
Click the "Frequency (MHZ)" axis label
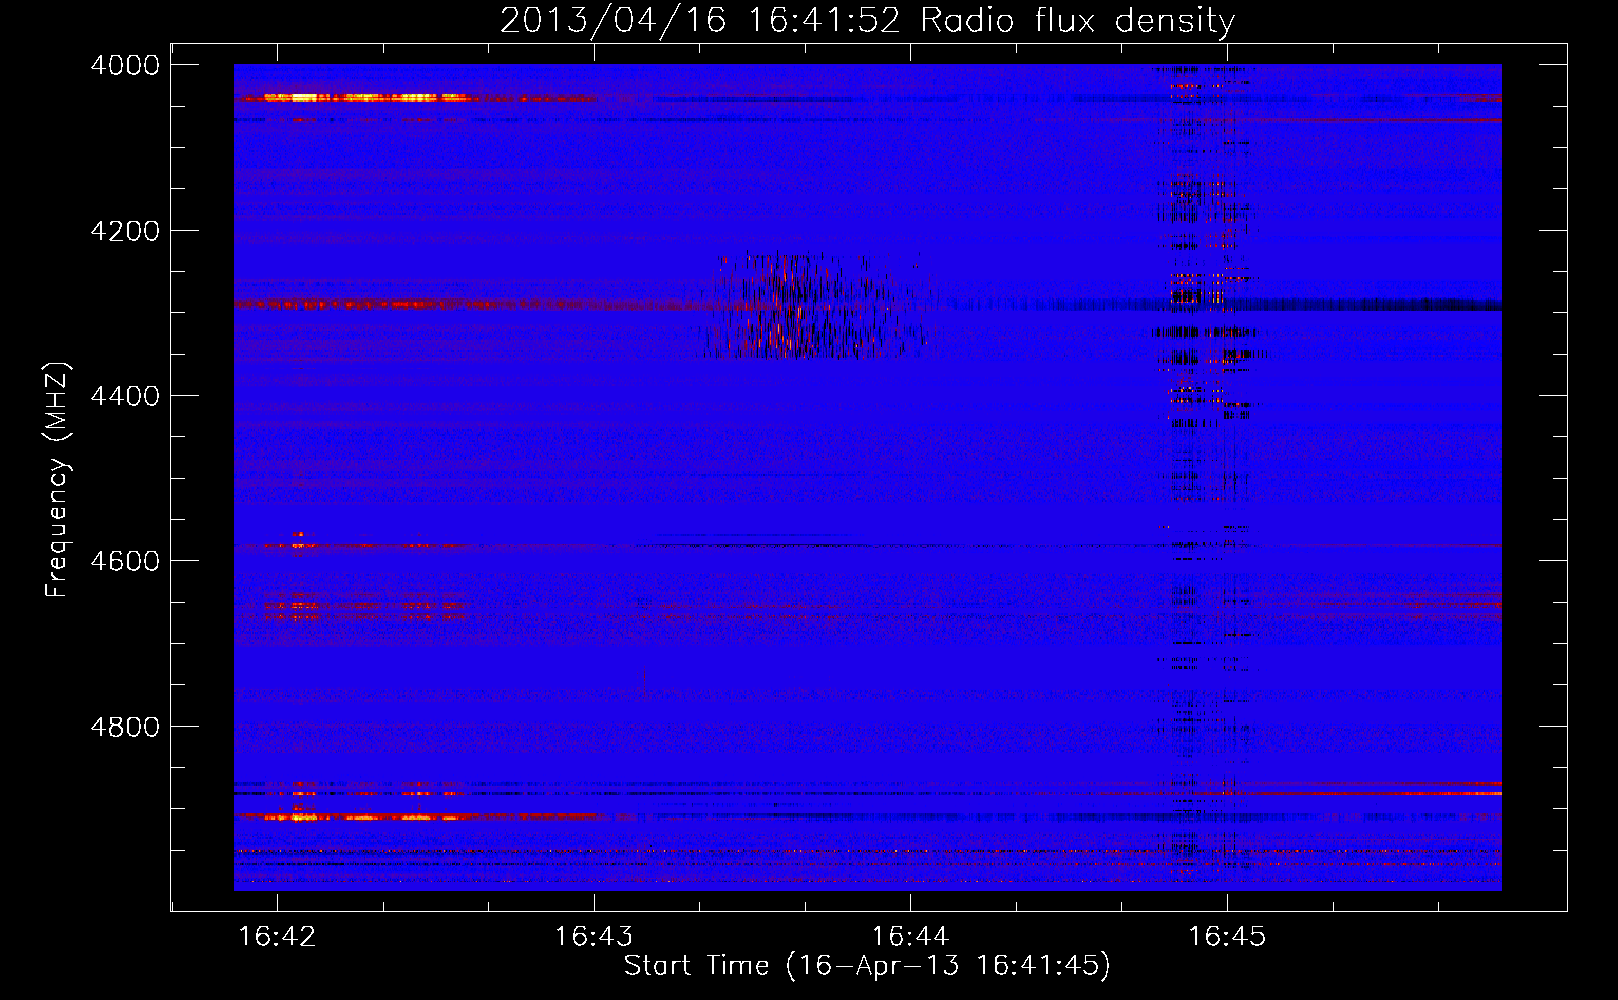57,480
